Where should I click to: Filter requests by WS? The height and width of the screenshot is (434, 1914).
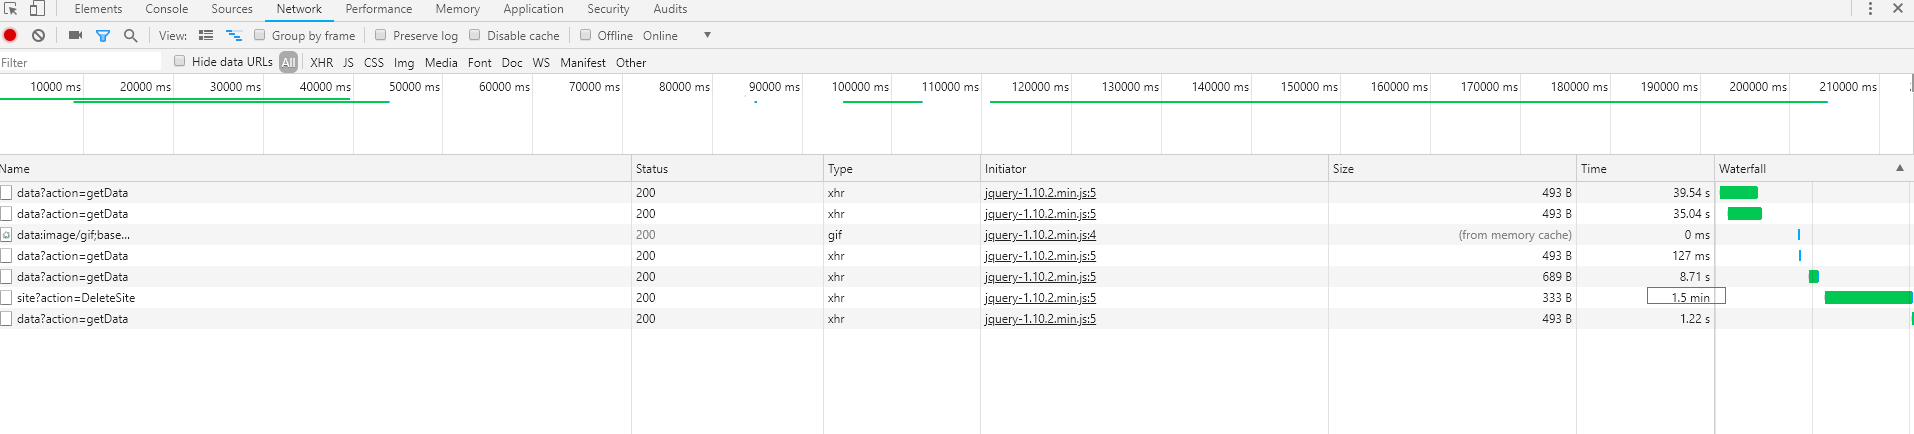541,62
